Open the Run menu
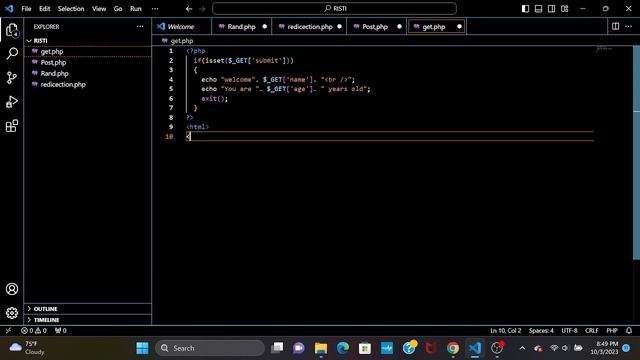This screenshot has width=640, height=360. tap(136, 9)
